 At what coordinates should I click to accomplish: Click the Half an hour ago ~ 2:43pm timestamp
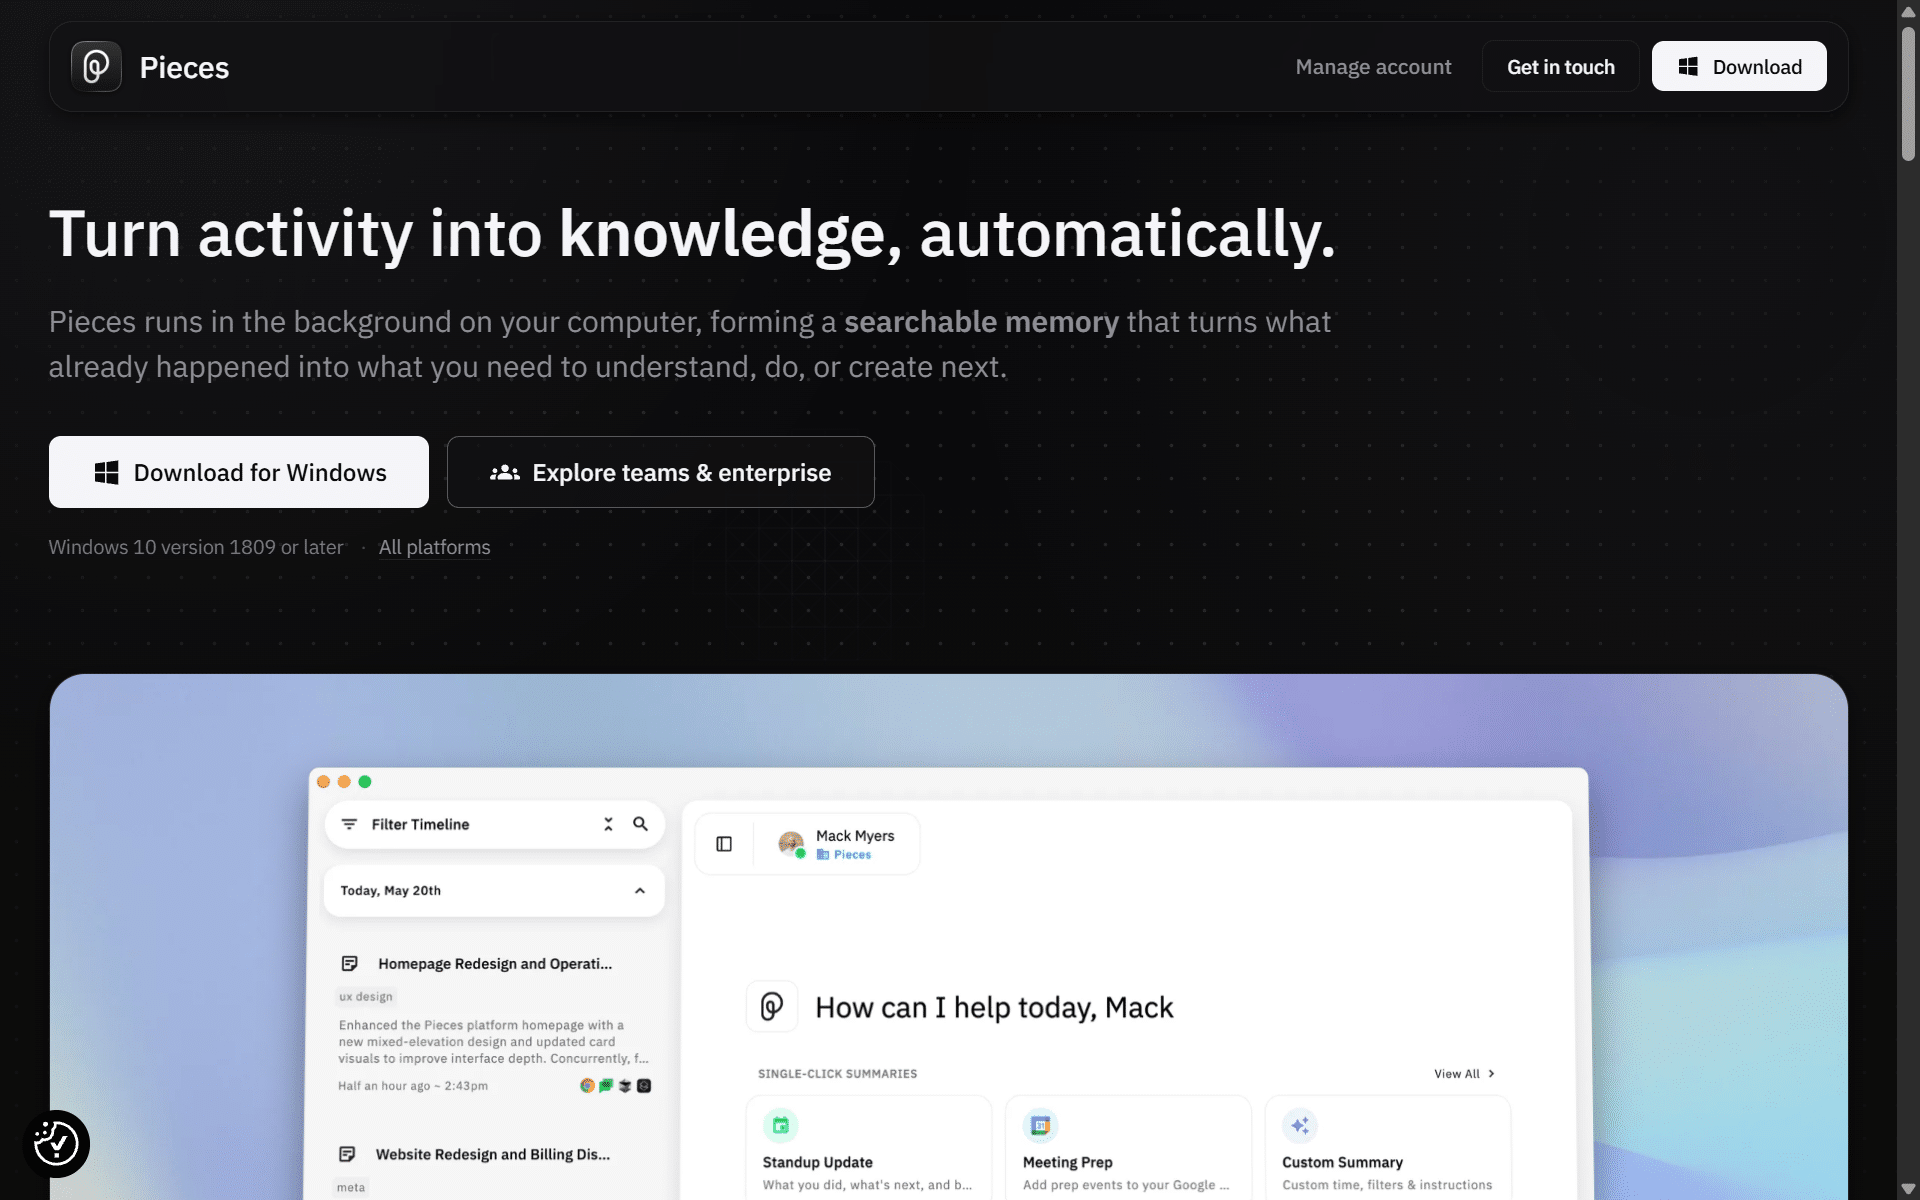pyautogui.click(x=413, y=1086)
